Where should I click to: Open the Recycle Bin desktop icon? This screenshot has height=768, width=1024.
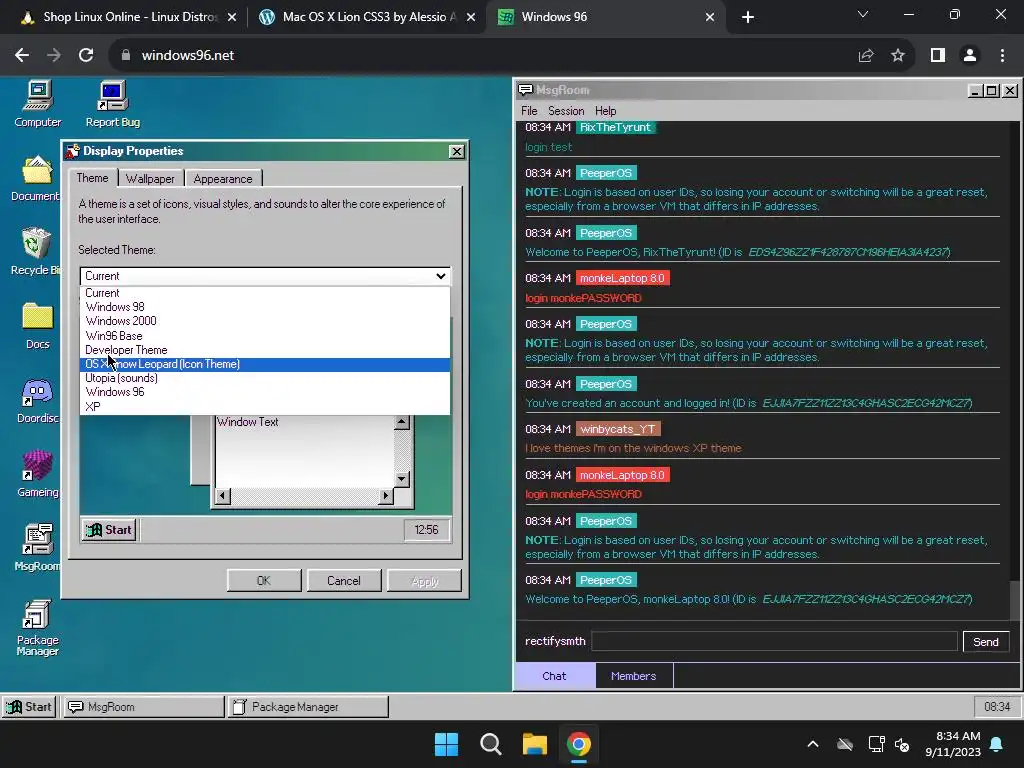(x=37, y=251)
